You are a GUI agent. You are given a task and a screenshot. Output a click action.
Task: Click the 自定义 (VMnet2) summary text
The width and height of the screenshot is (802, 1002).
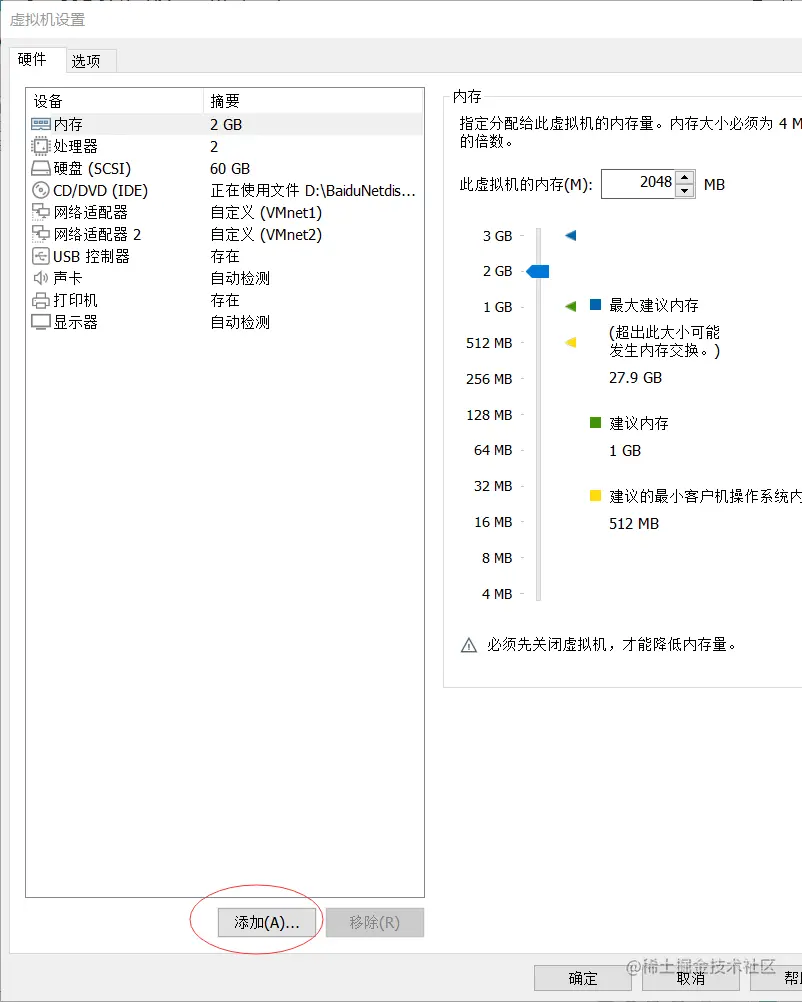(266, 235)
